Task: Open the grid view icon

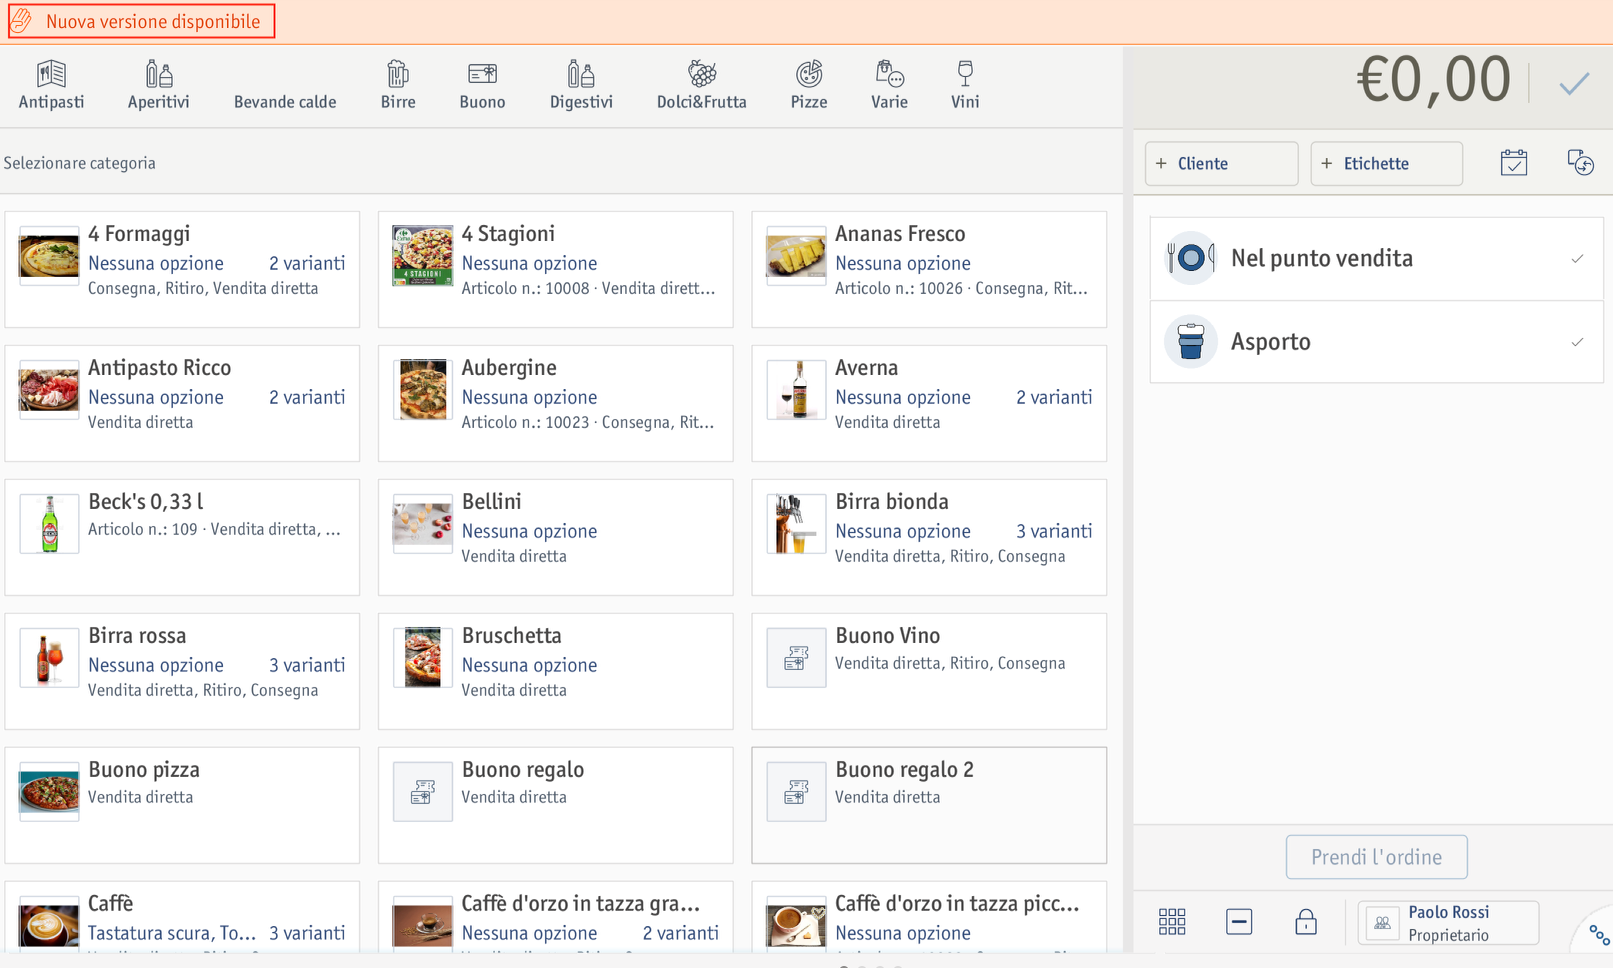Action: coord(1172,921)
